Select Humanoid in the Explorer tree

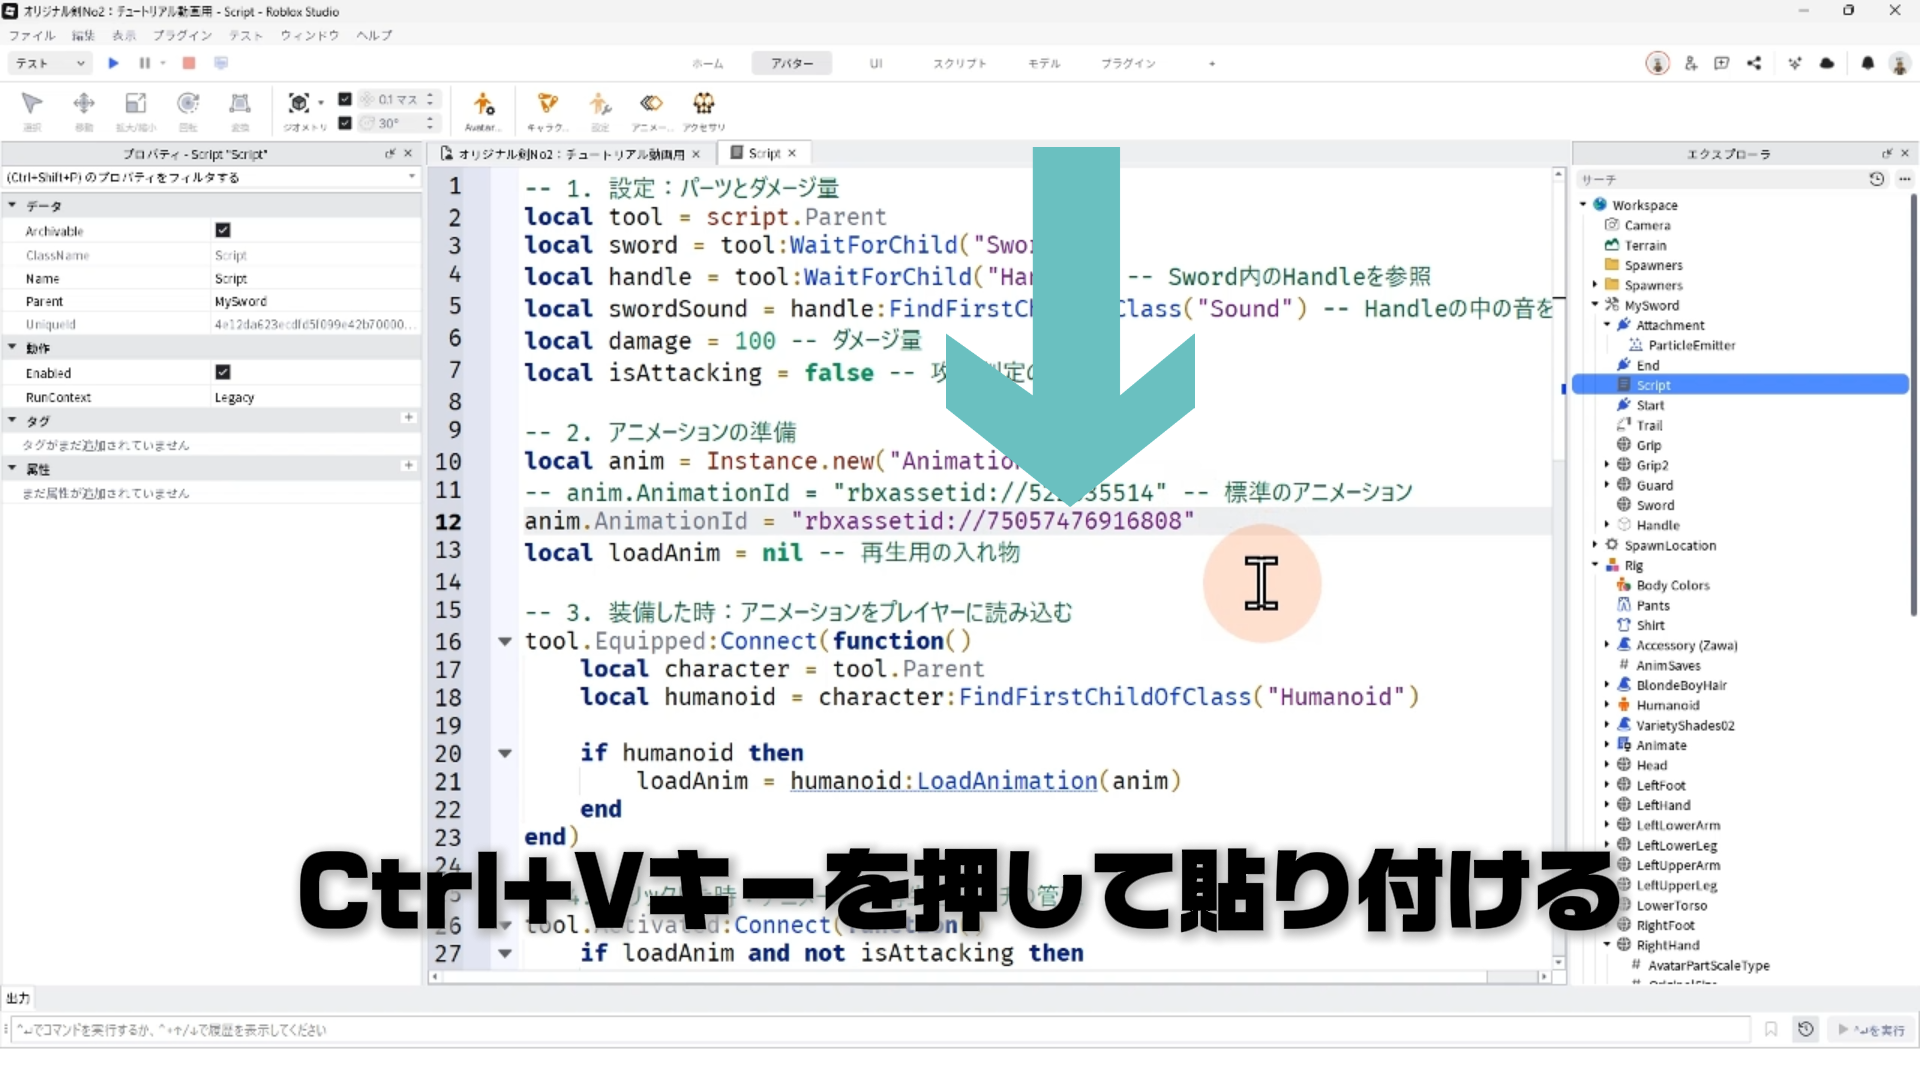pyautogui.click(x=1667, y=705)
